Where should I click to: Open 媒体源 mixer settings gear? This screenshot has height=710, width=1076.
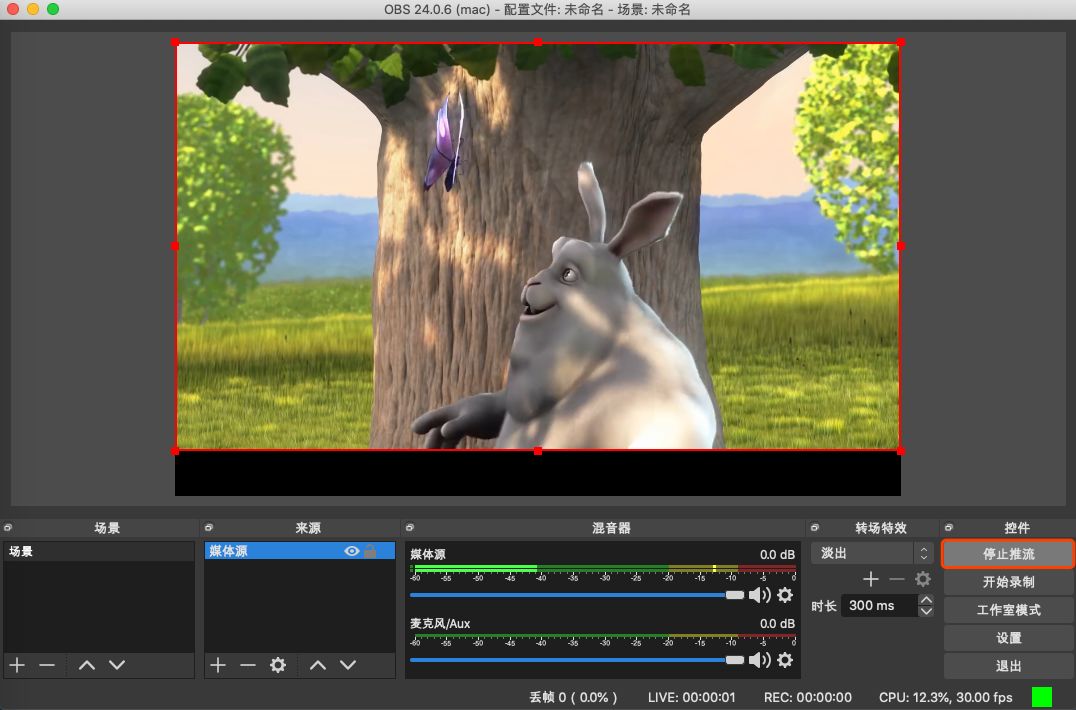[x=785, y=595]
